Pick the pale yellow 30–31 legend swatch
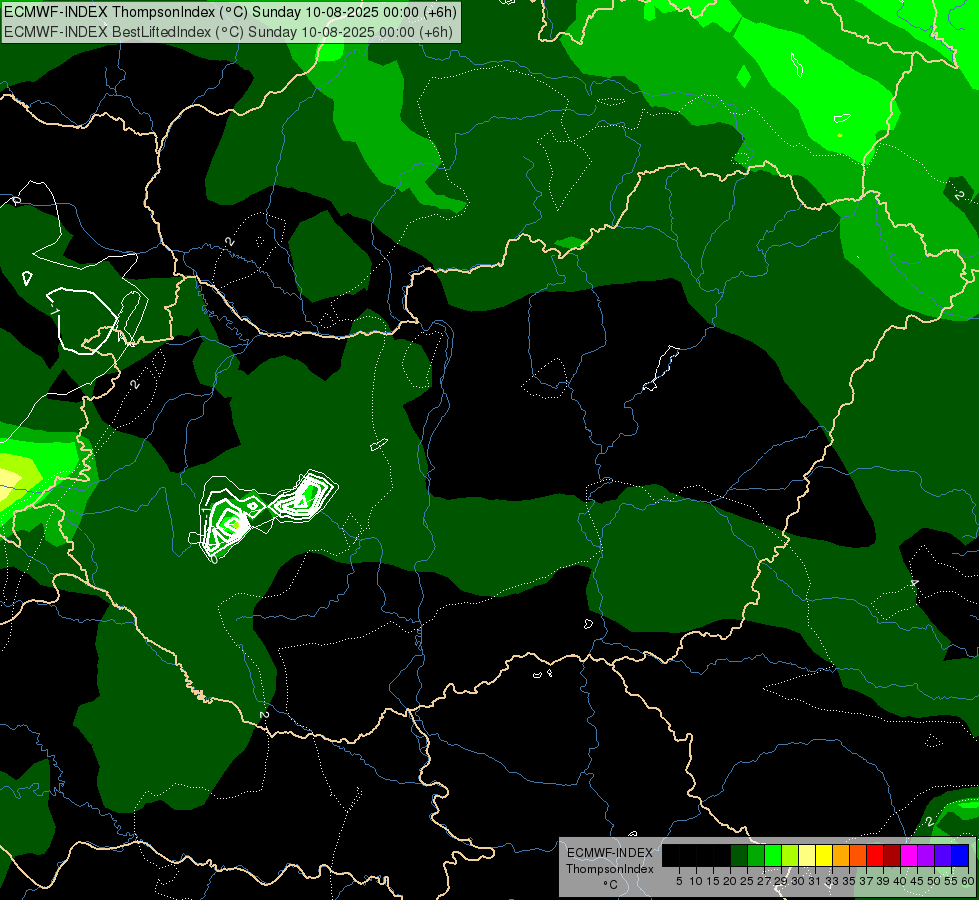The height and width of the screenshot is (900, 979). 807,855
